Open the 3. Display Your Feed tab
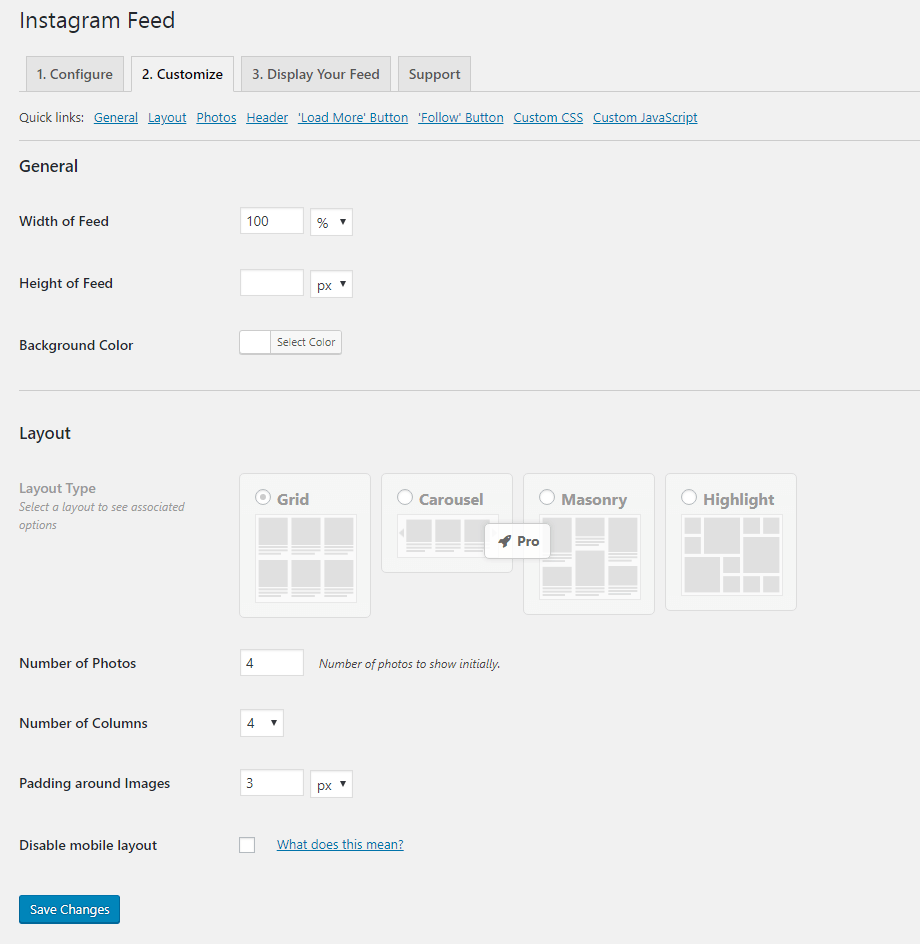Viewport: 920px width, 944px height. [315, 74]
